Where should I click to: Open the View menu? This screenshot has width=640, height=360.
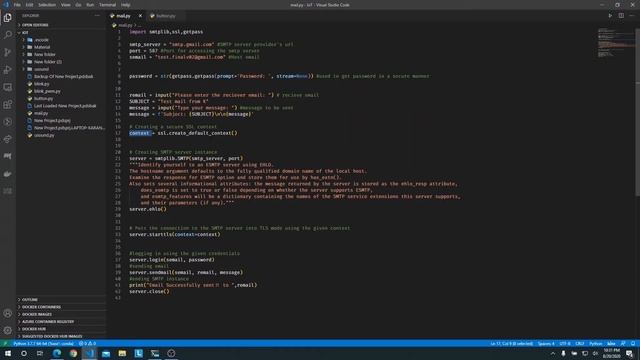click(x=66, y=5)
